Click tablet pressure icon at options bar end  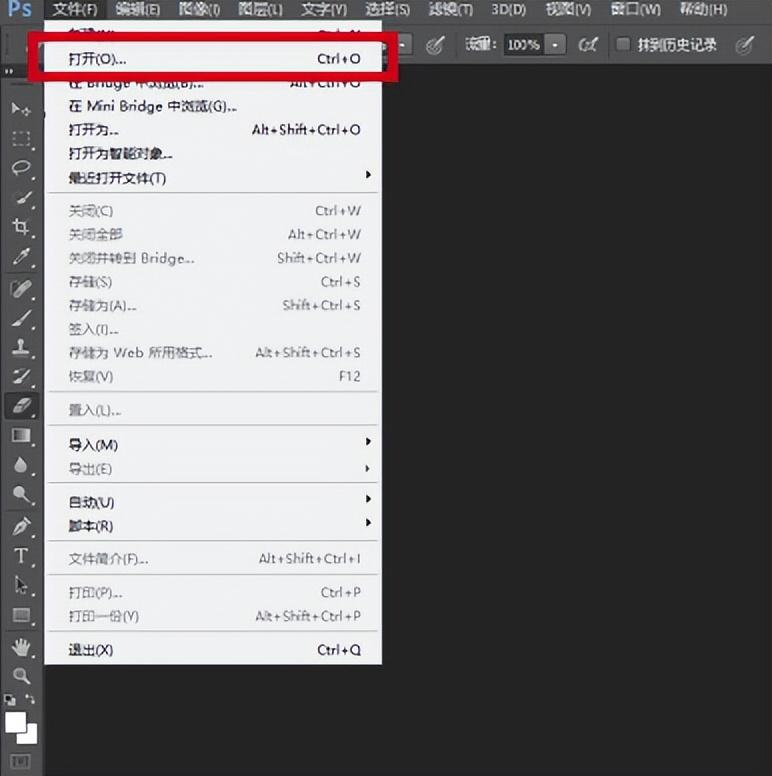point(745,45)
